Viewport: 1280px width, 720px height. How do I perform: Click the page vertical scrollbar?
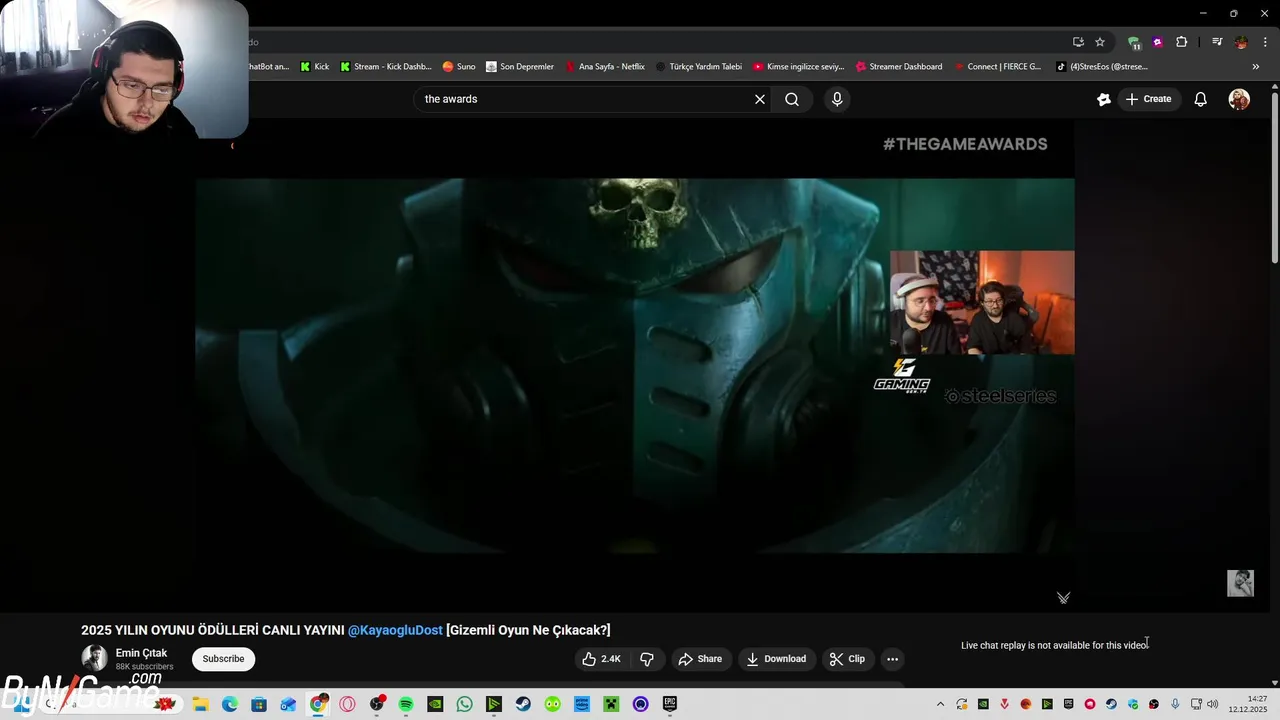coord(1275,180)
